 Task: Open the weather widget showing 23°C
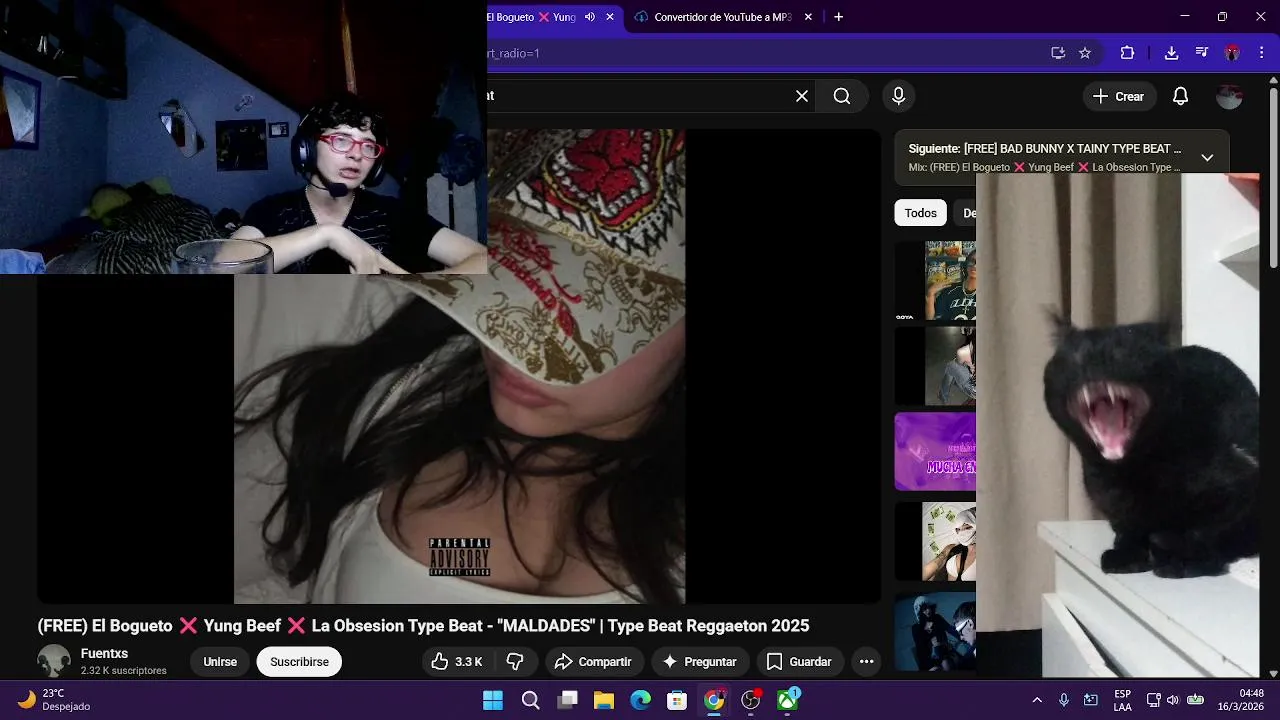point(56,699)
